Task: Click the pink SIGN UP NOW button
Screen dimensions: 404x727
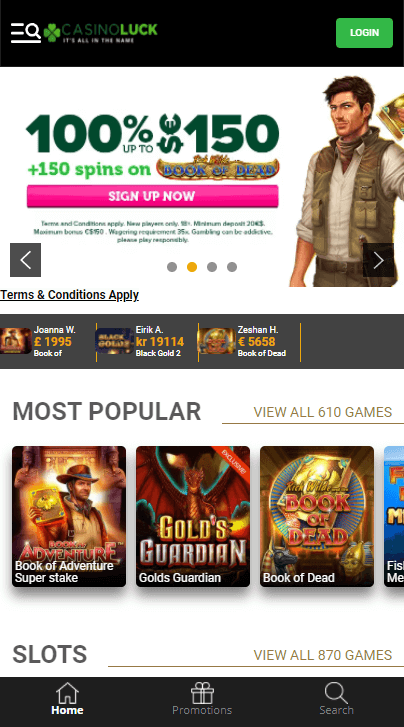Action: (x=153, y=196)
